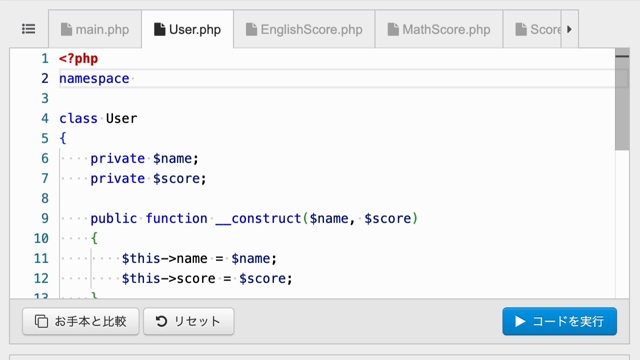Screen dimensions: 640x360
Task: Click the リセット button
Action: (x=189, y=321)
